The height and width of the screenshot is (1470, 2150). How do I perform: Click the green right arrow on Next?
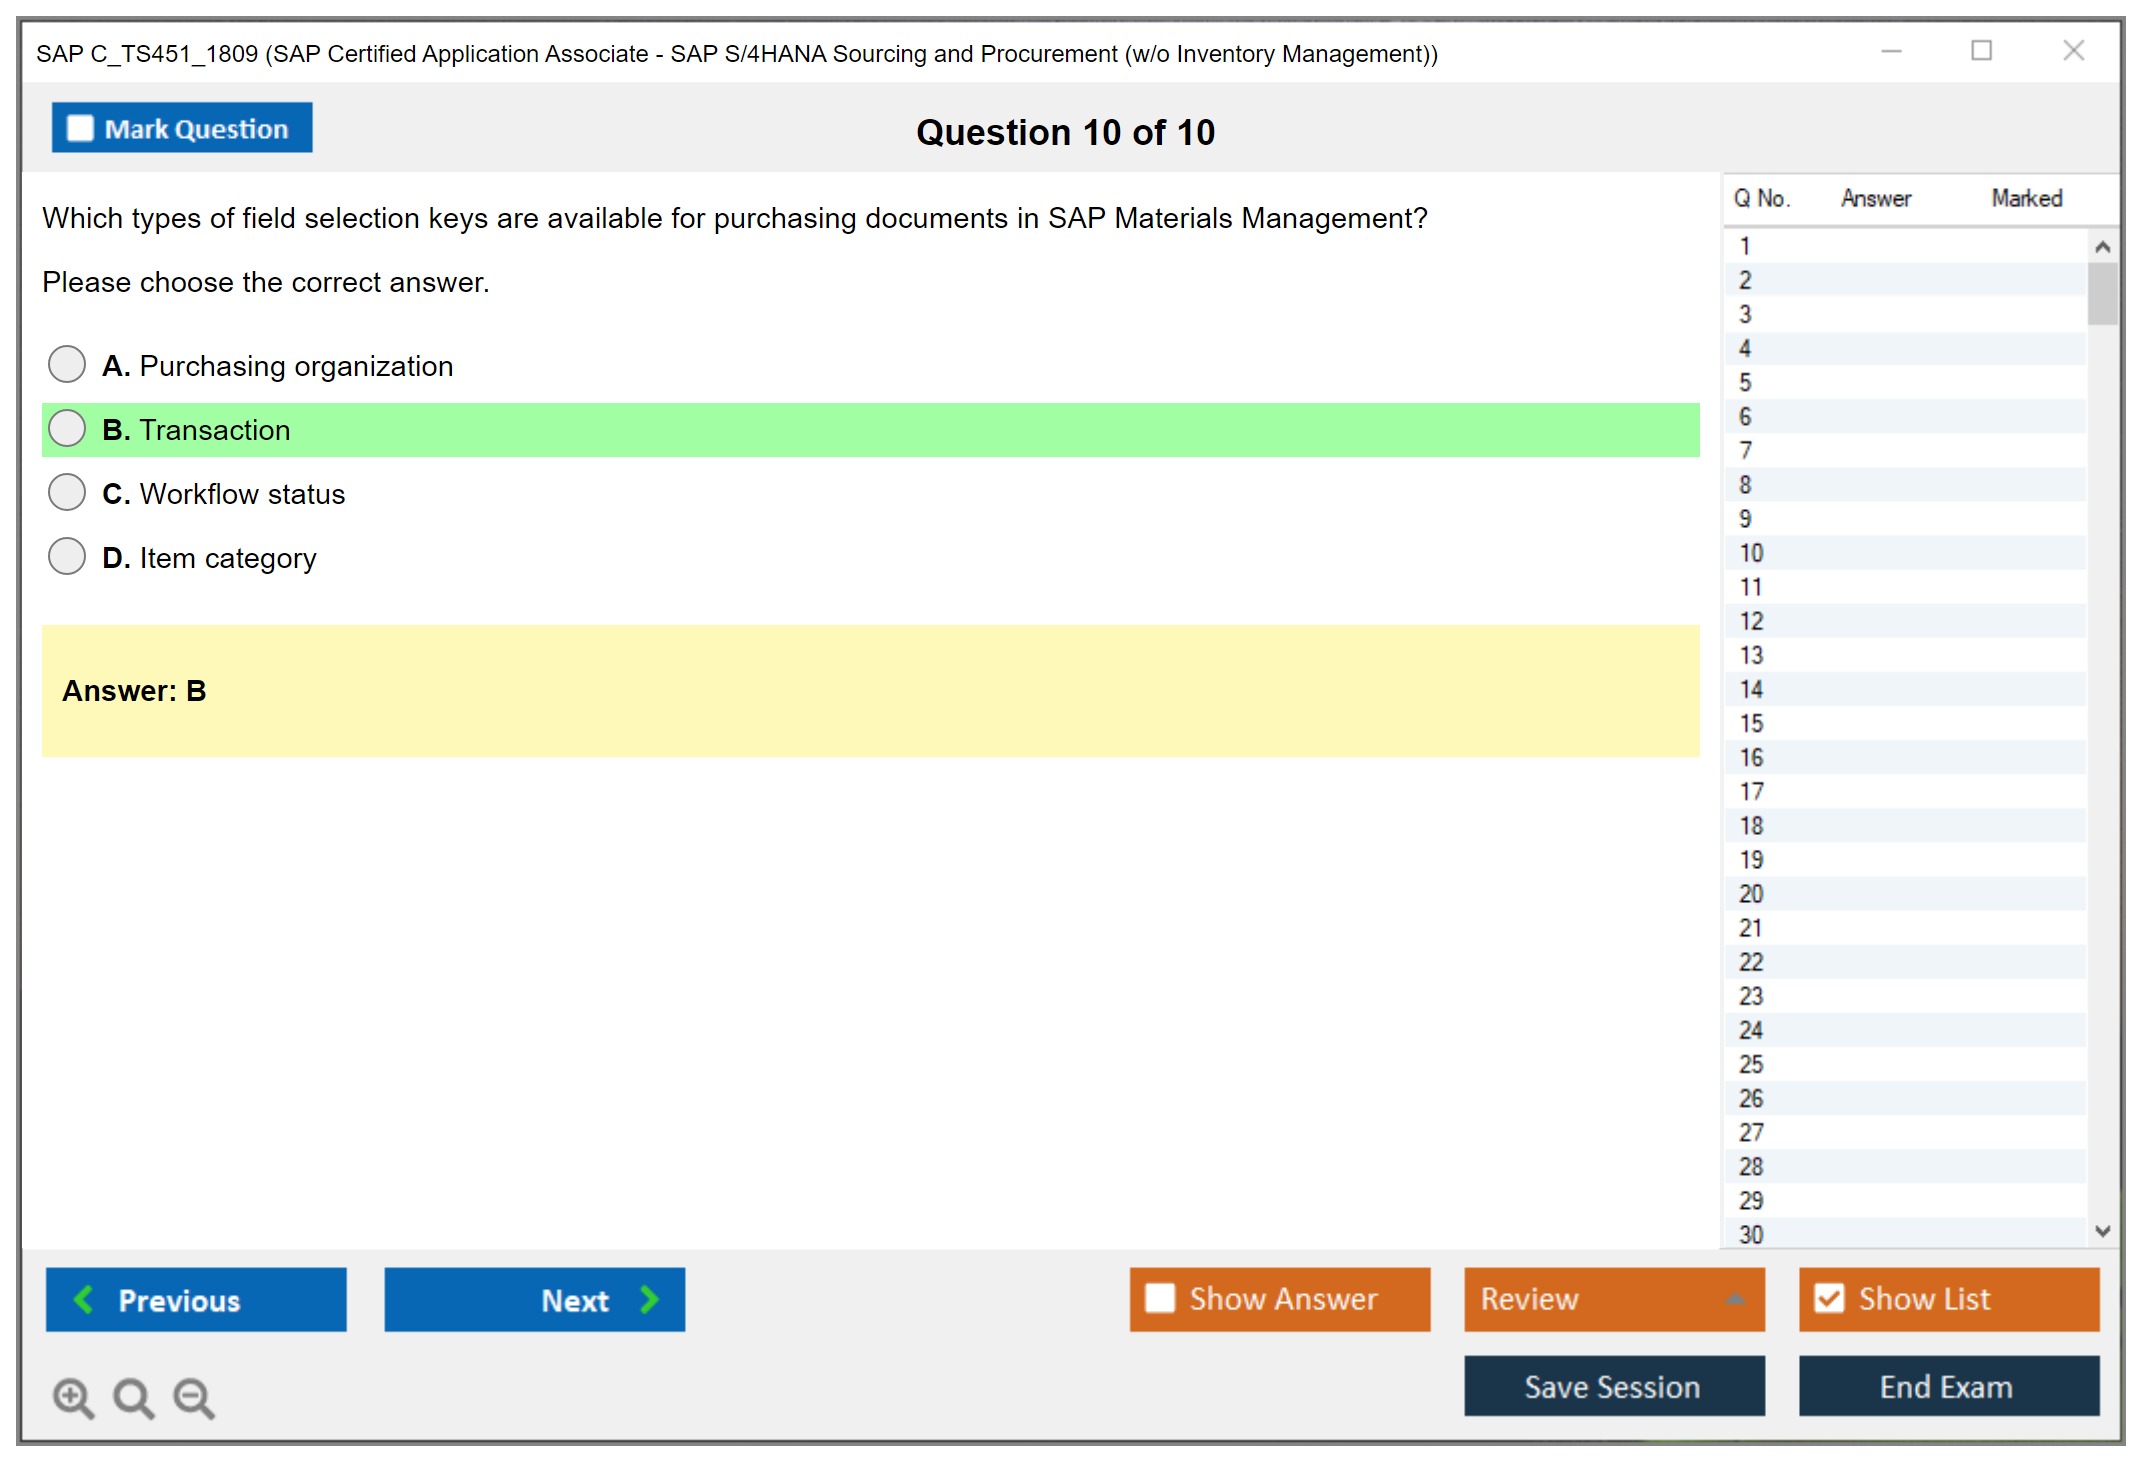649,1299
